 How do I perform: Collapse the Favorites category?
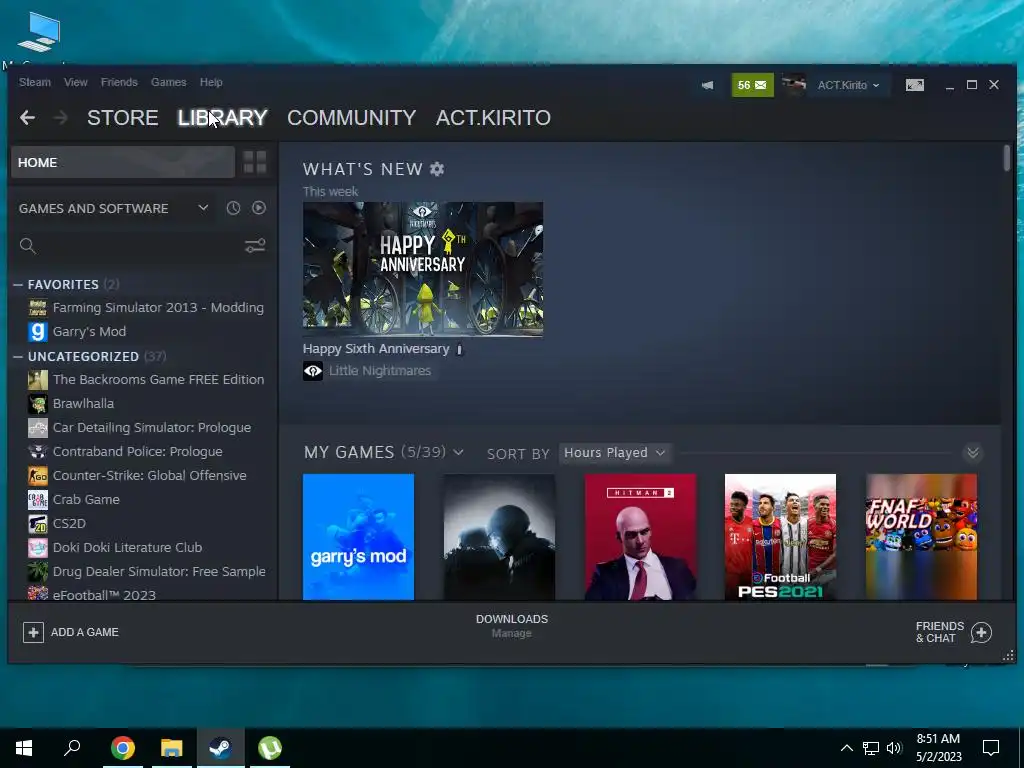(18, 285)
